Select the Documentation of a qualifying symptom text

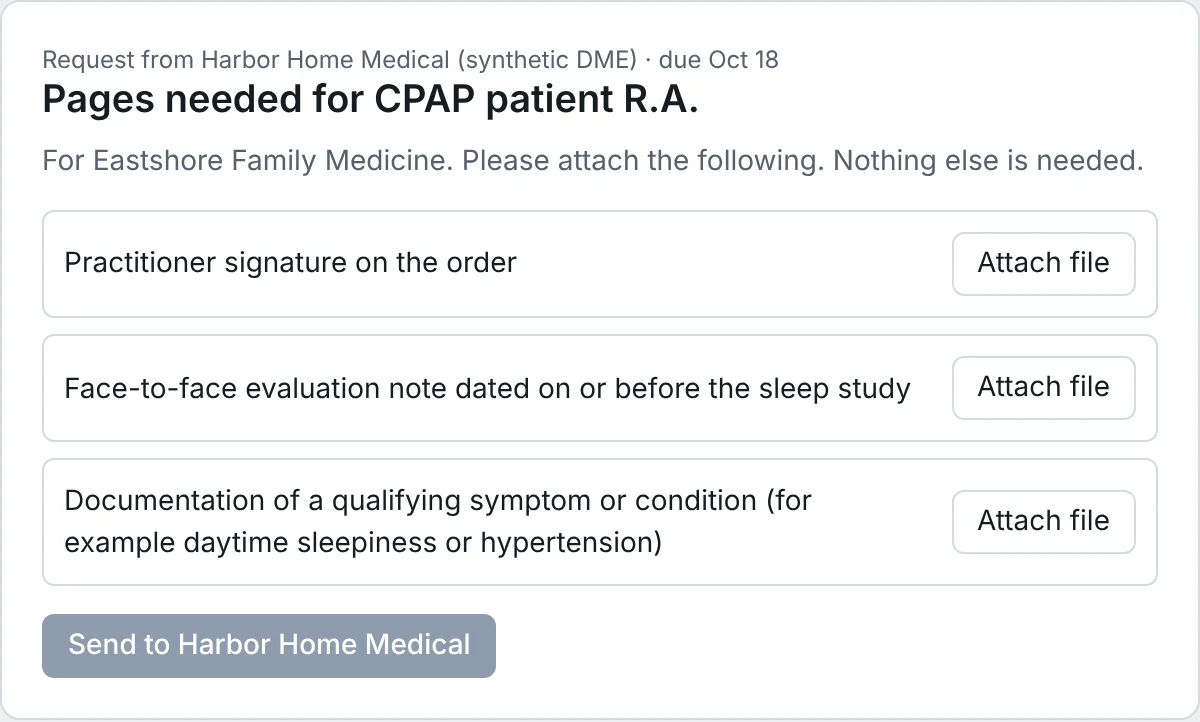(x=438, y=521)
